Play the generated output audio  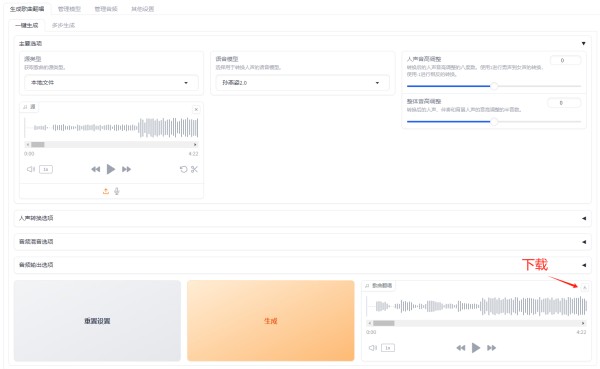[x=476, y=348]
